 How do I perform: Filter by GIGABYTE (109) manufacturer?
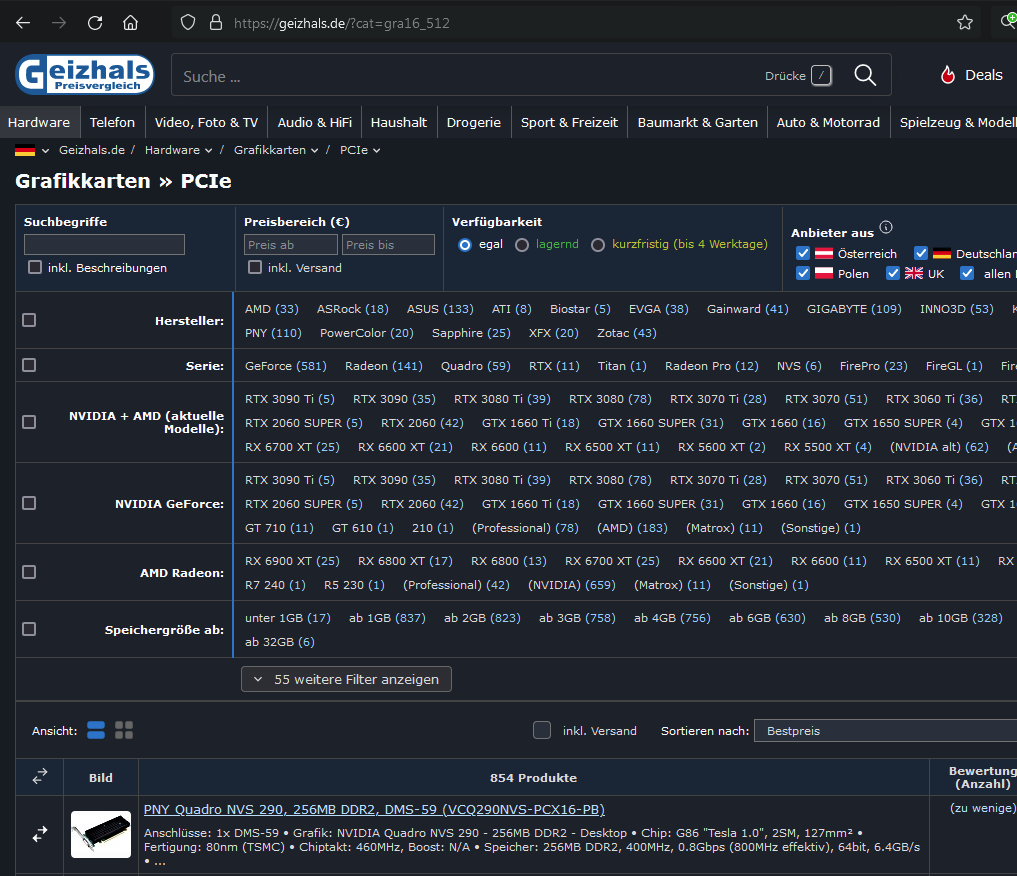[x=854, y=309]
